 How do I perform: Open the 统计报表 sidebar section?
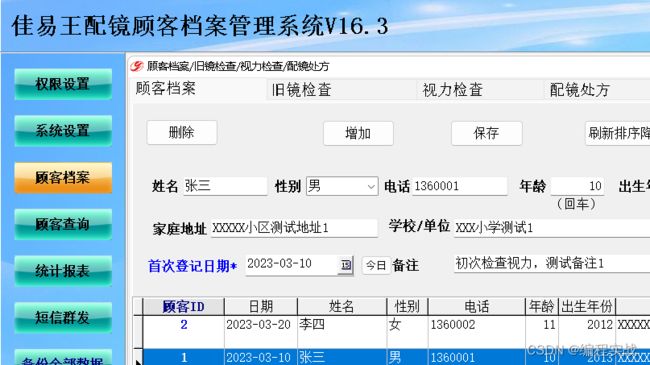click(63, 271)
